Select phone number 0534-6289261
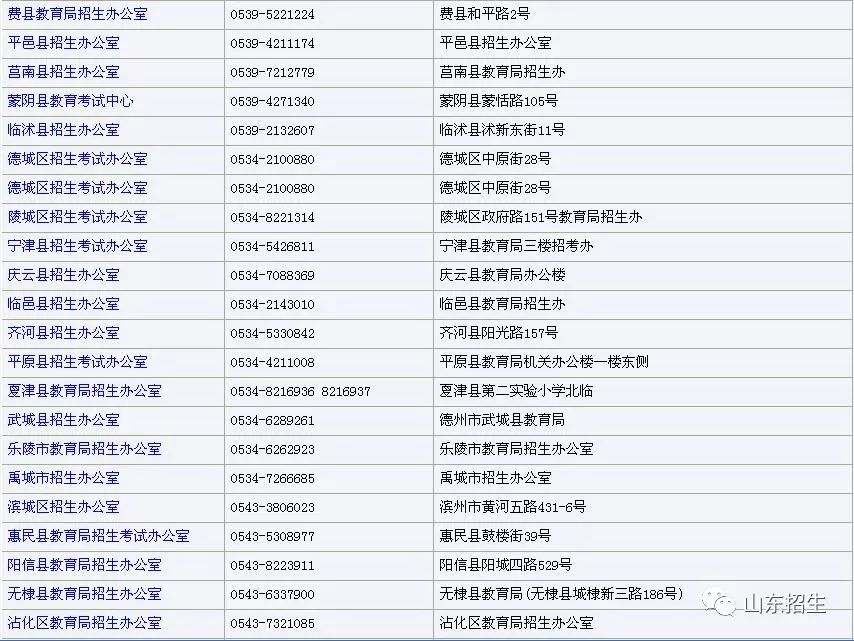 click(x=272, y=420)
